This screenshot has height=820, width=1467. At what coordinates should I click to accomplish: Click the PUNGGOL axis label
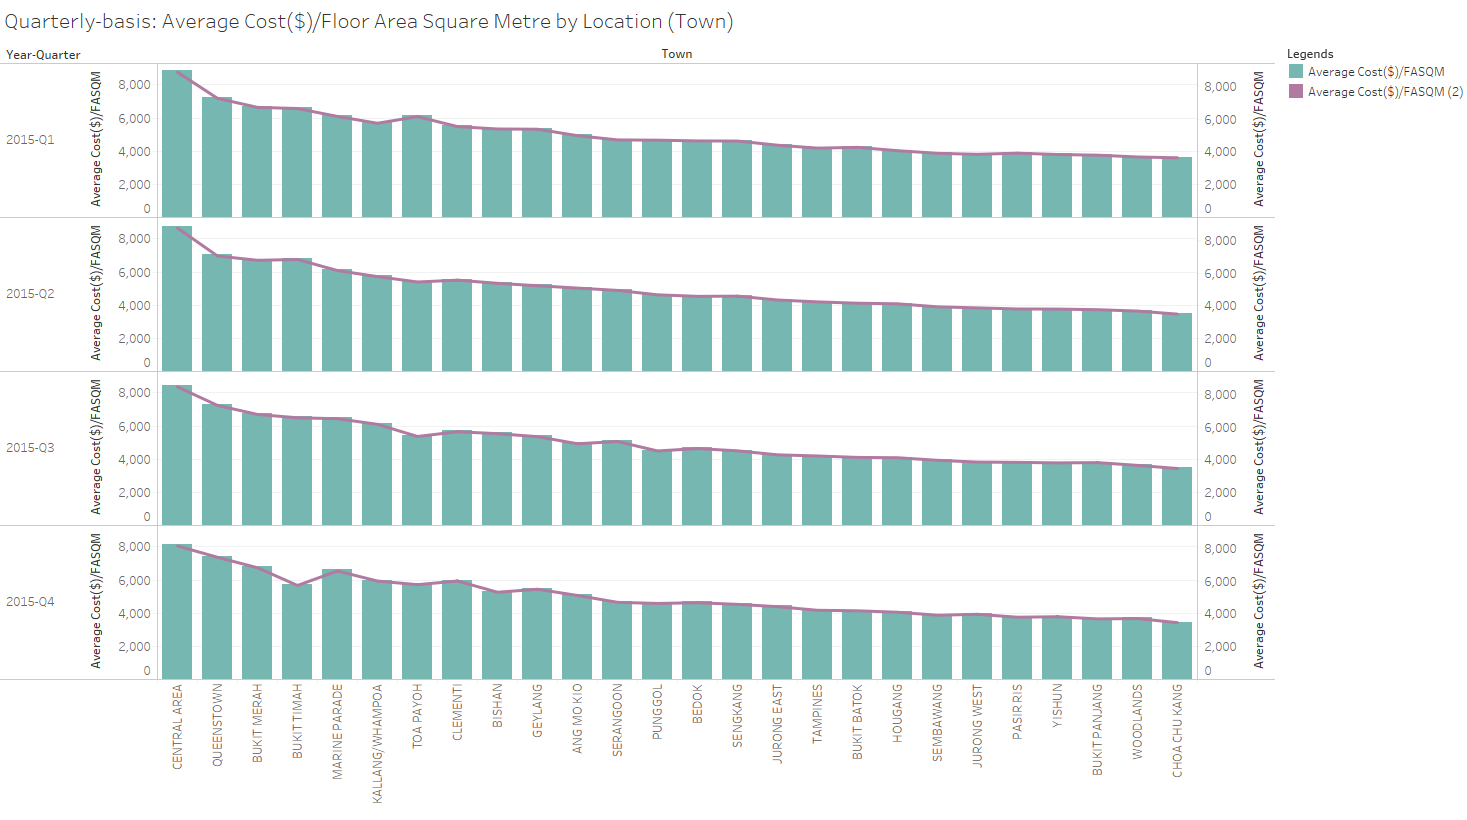point(657,712)
